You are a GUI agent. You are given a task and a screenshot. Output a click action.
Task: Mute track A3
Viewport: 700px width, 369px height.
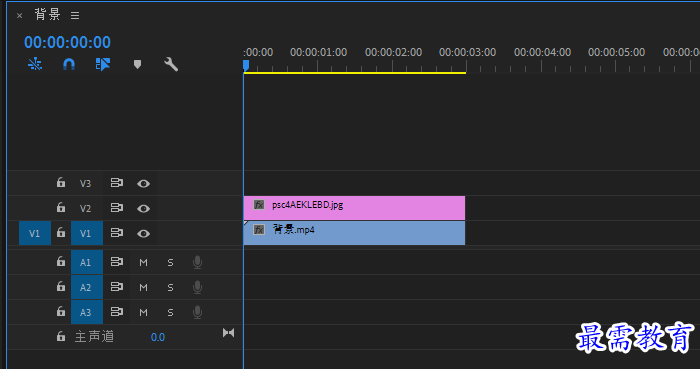coord(143,313)
